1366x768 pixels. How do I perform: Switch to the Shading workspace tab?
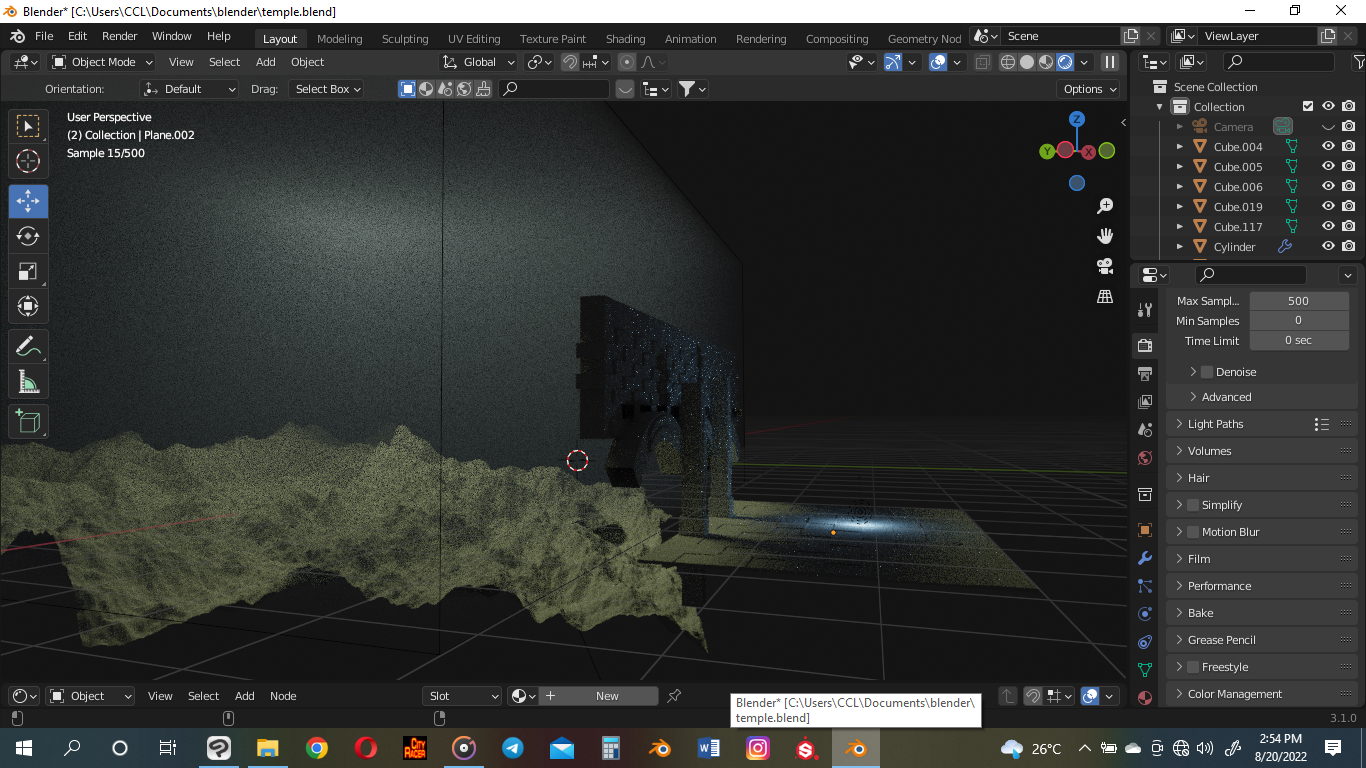[x=625, y=39]
